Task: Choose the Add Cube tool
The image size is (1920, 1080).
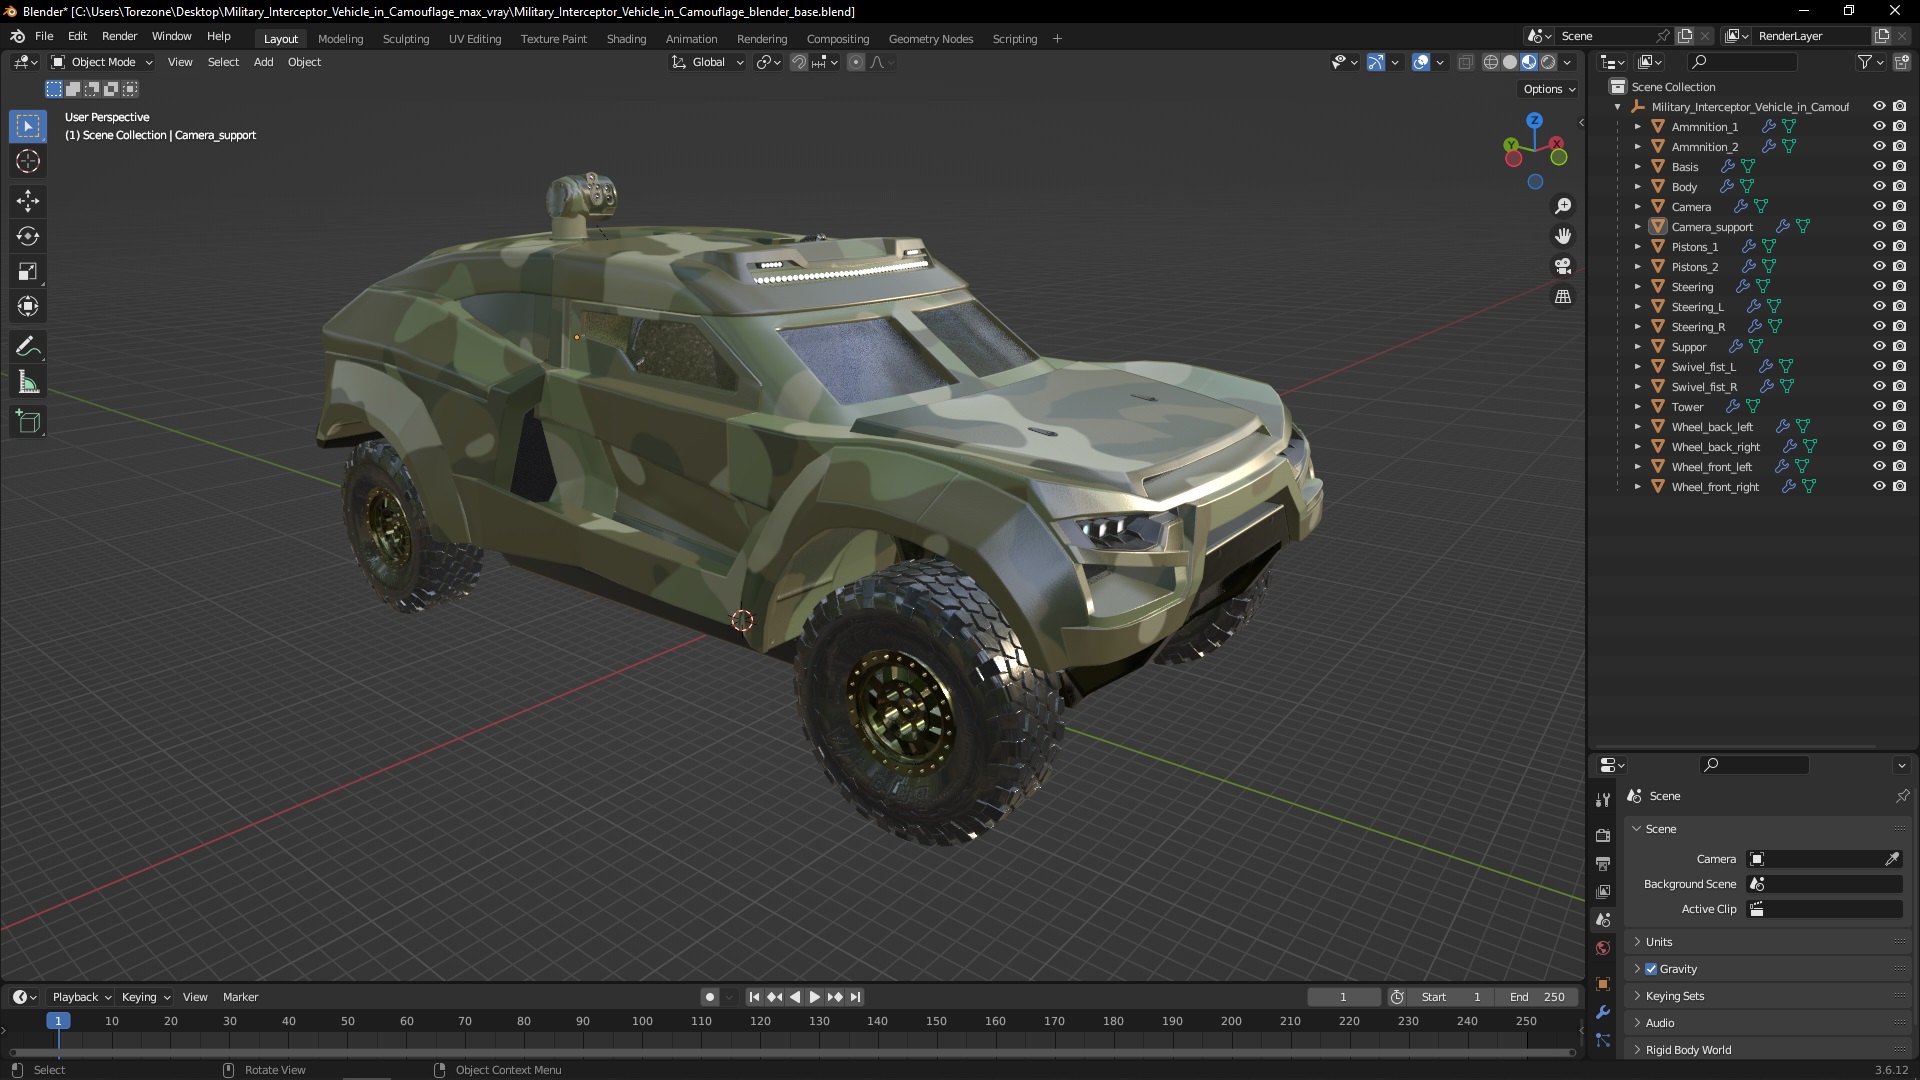Action: (28, 422)
